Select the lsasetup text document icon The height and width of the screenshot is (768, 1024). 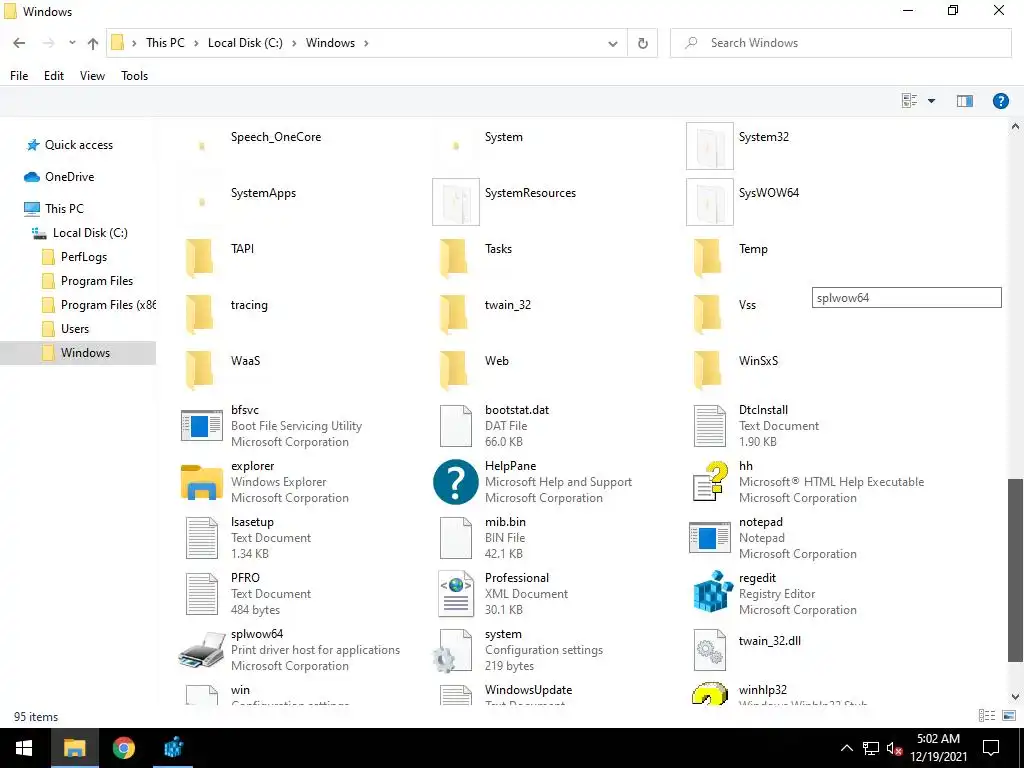tap(201, 538)
